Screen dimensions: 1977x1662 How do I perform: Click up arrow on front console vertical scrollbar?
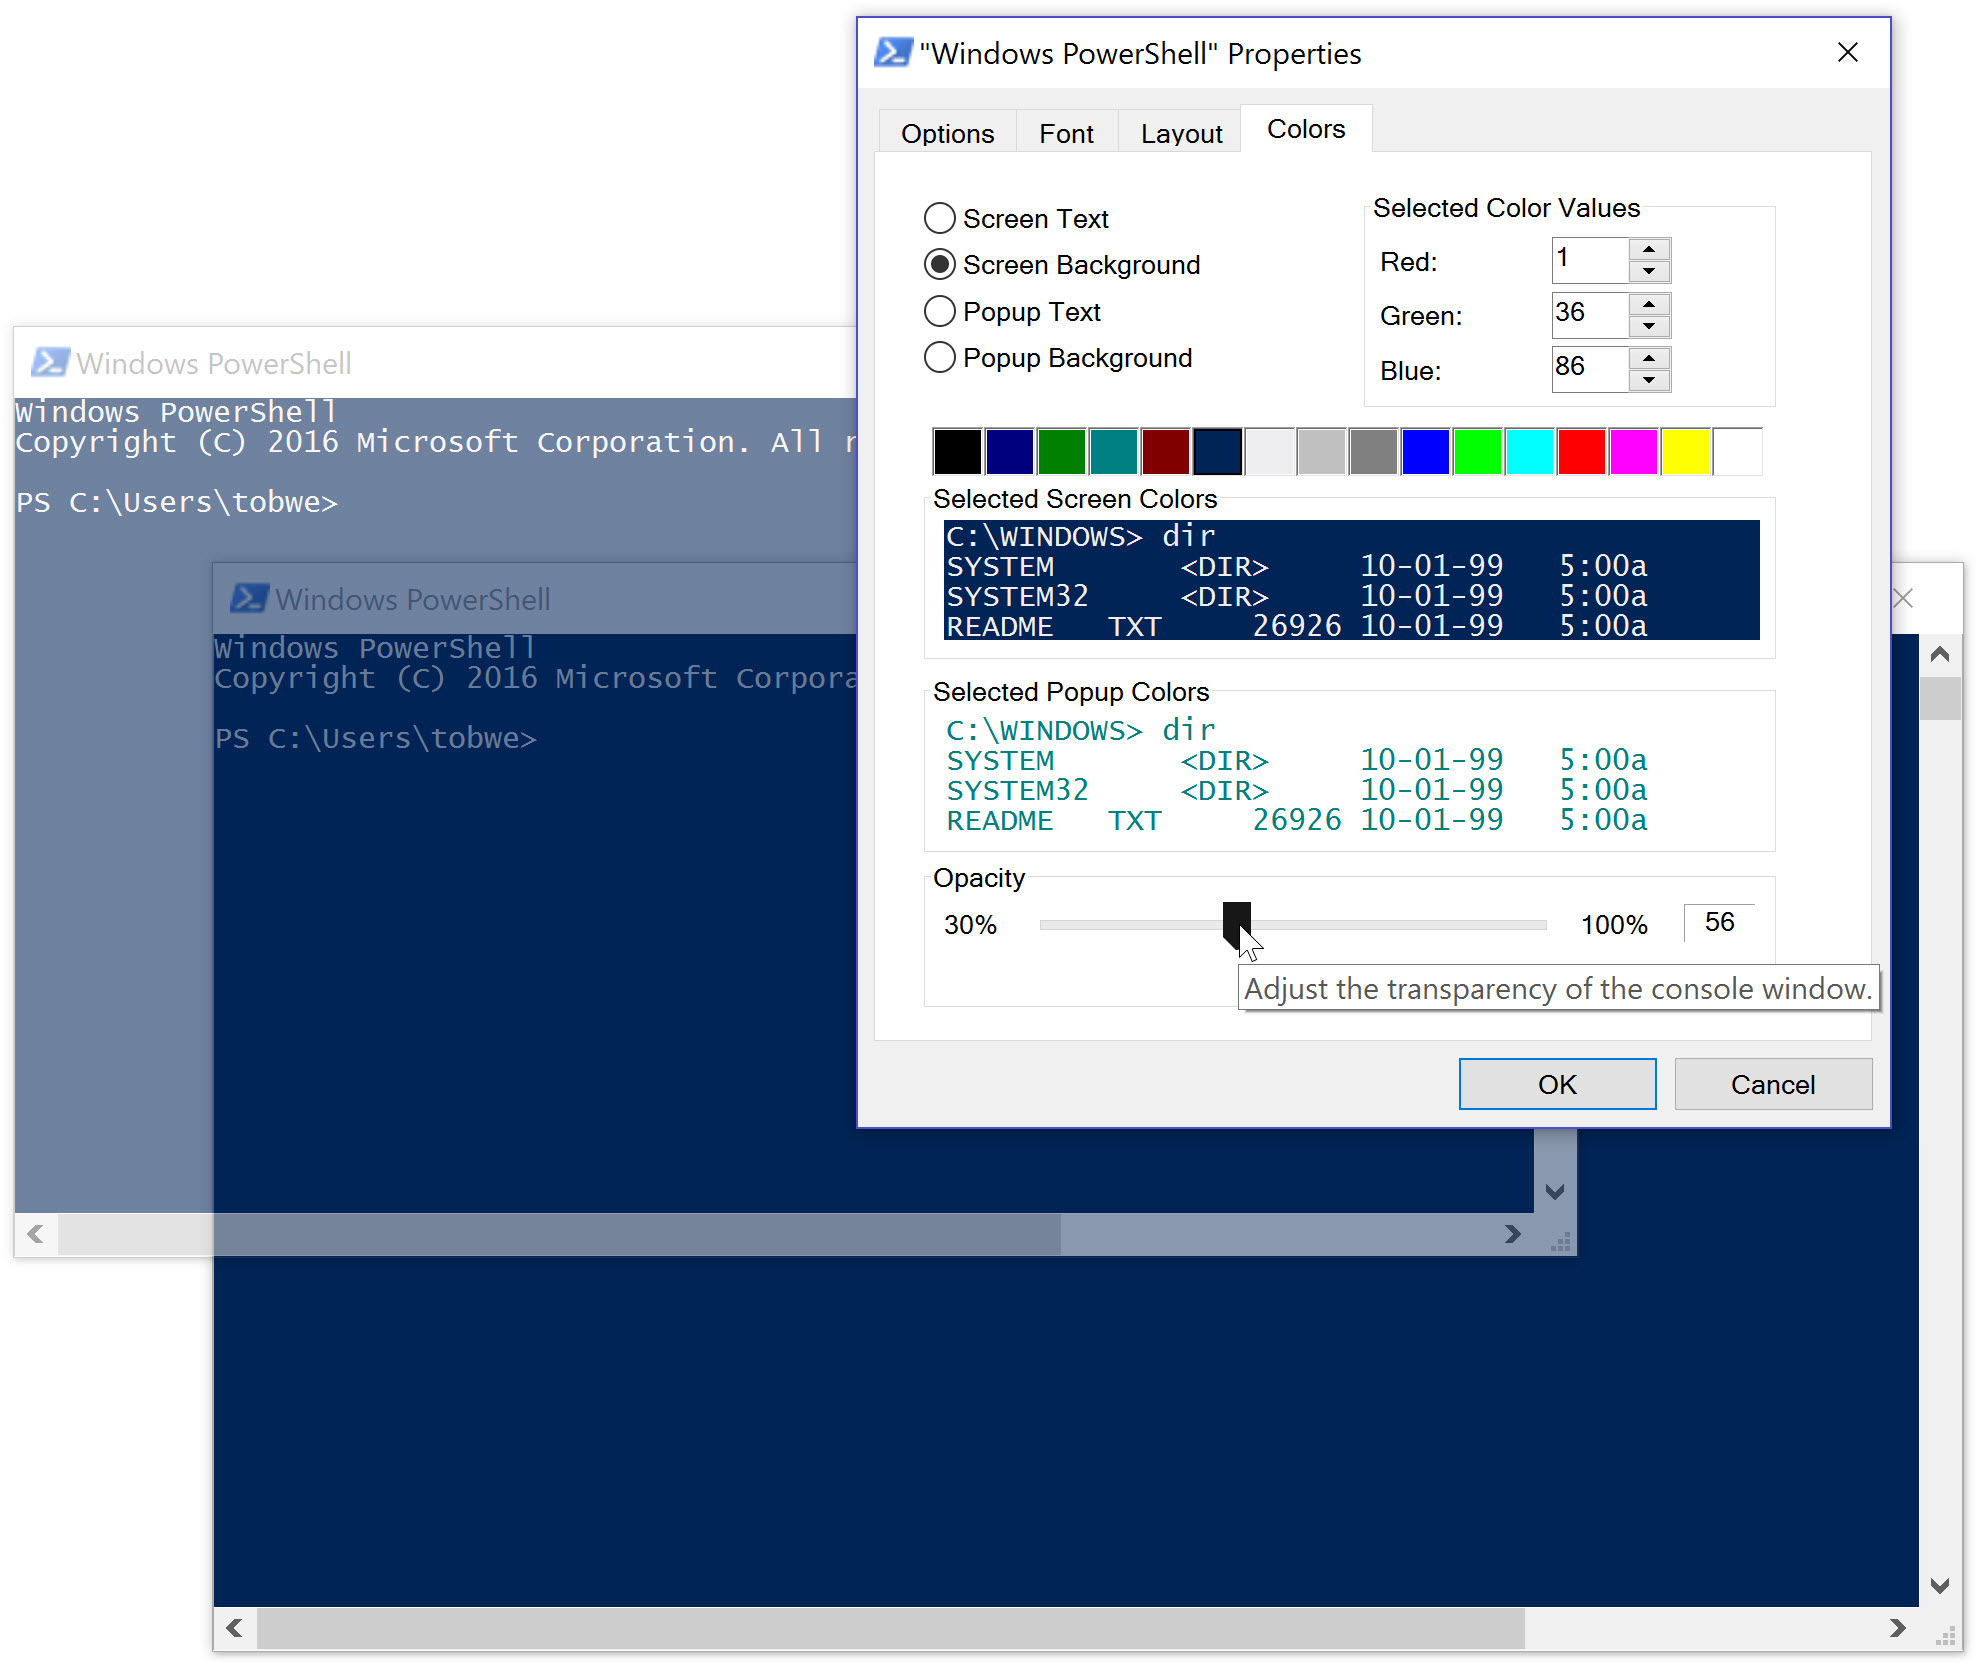point(1940,654)
